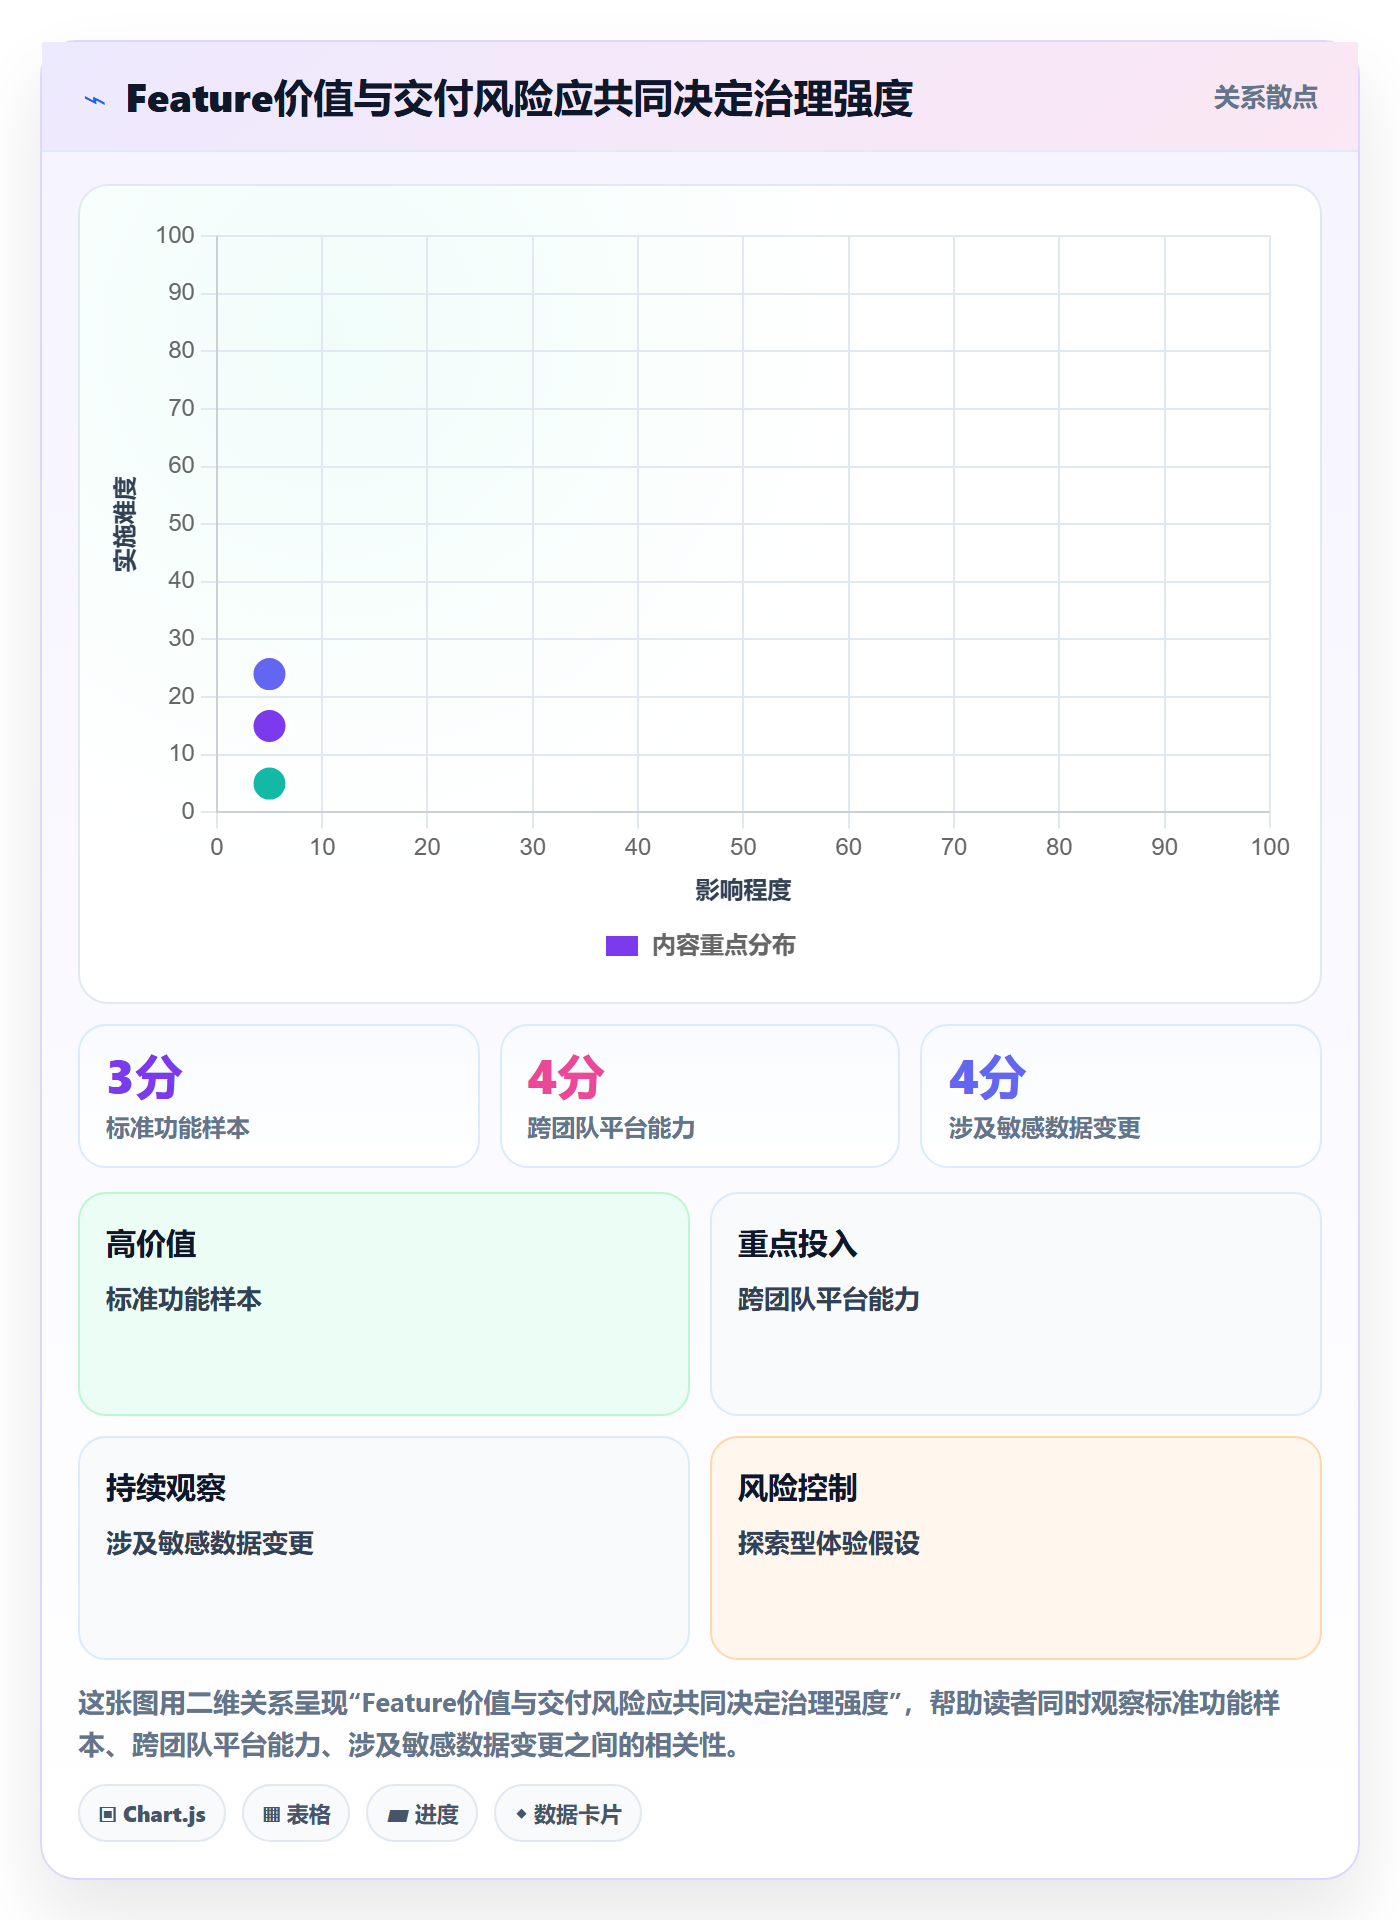Click the 内容重点分布 legend label
1400x1920 pixels.
click(x=723, y=946)
